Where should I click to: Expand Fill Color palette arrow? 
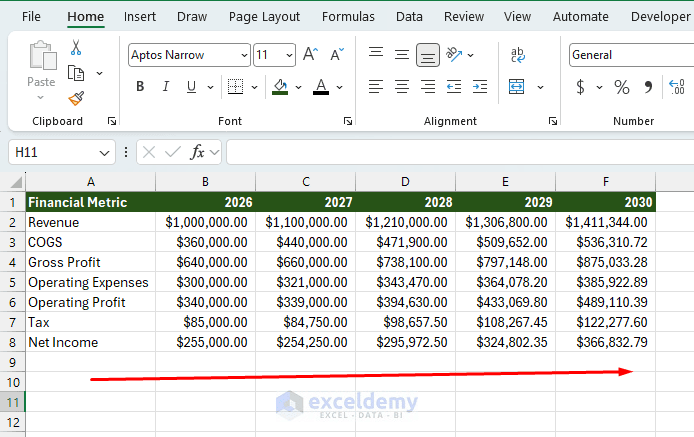(299, 87)
